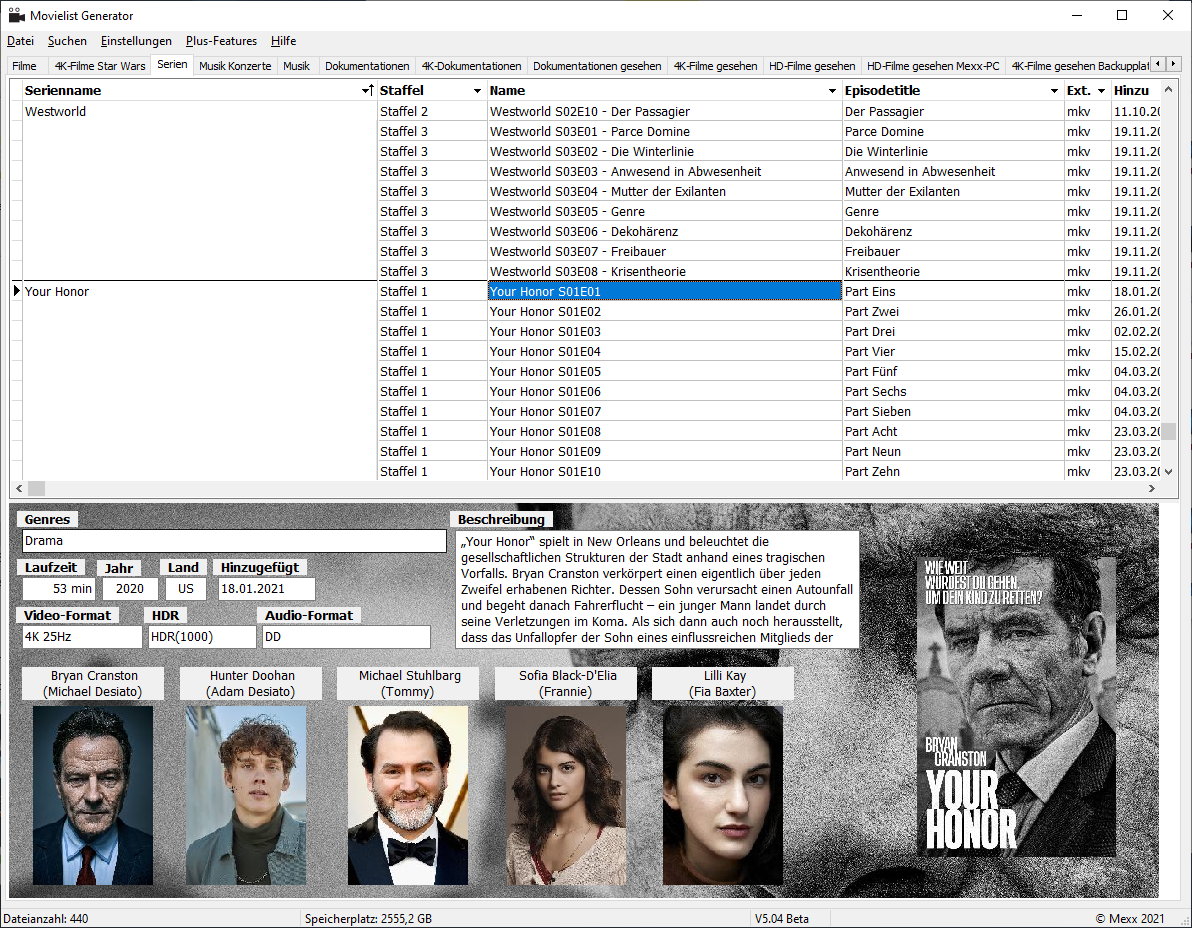Click the Hunter Doohan actor photo

(x=246, y=795)
